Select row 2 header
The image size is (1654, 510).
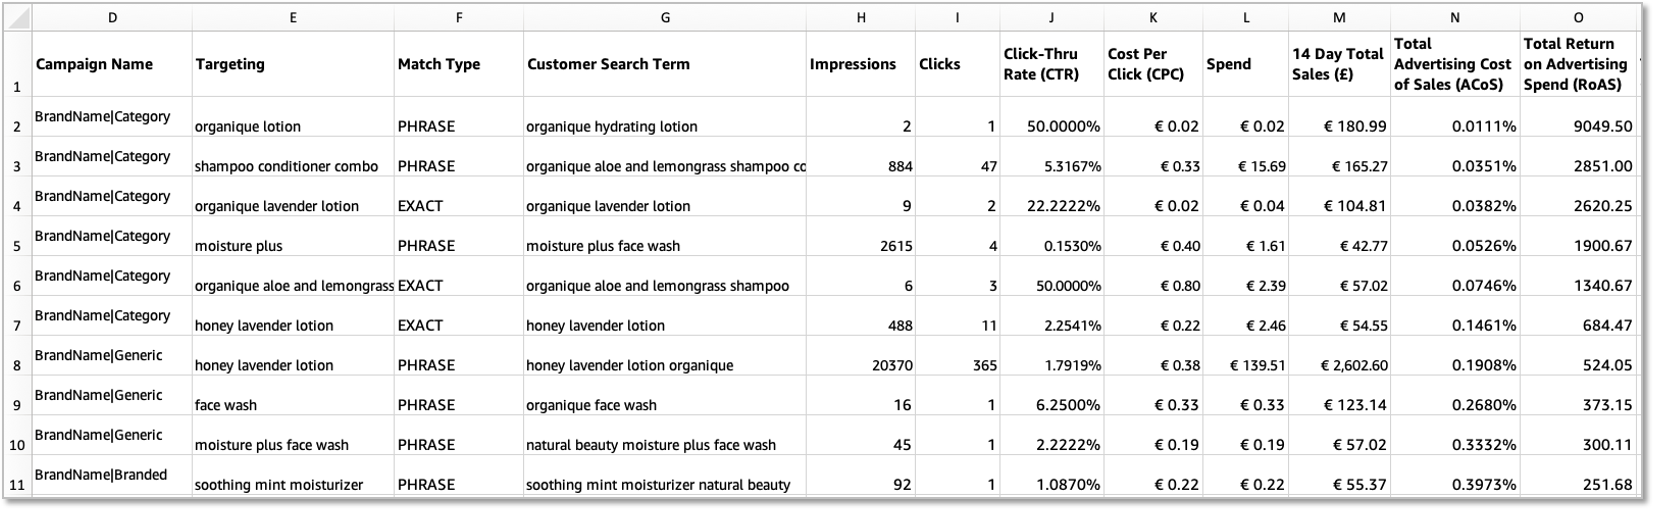(x=17, y=127)
